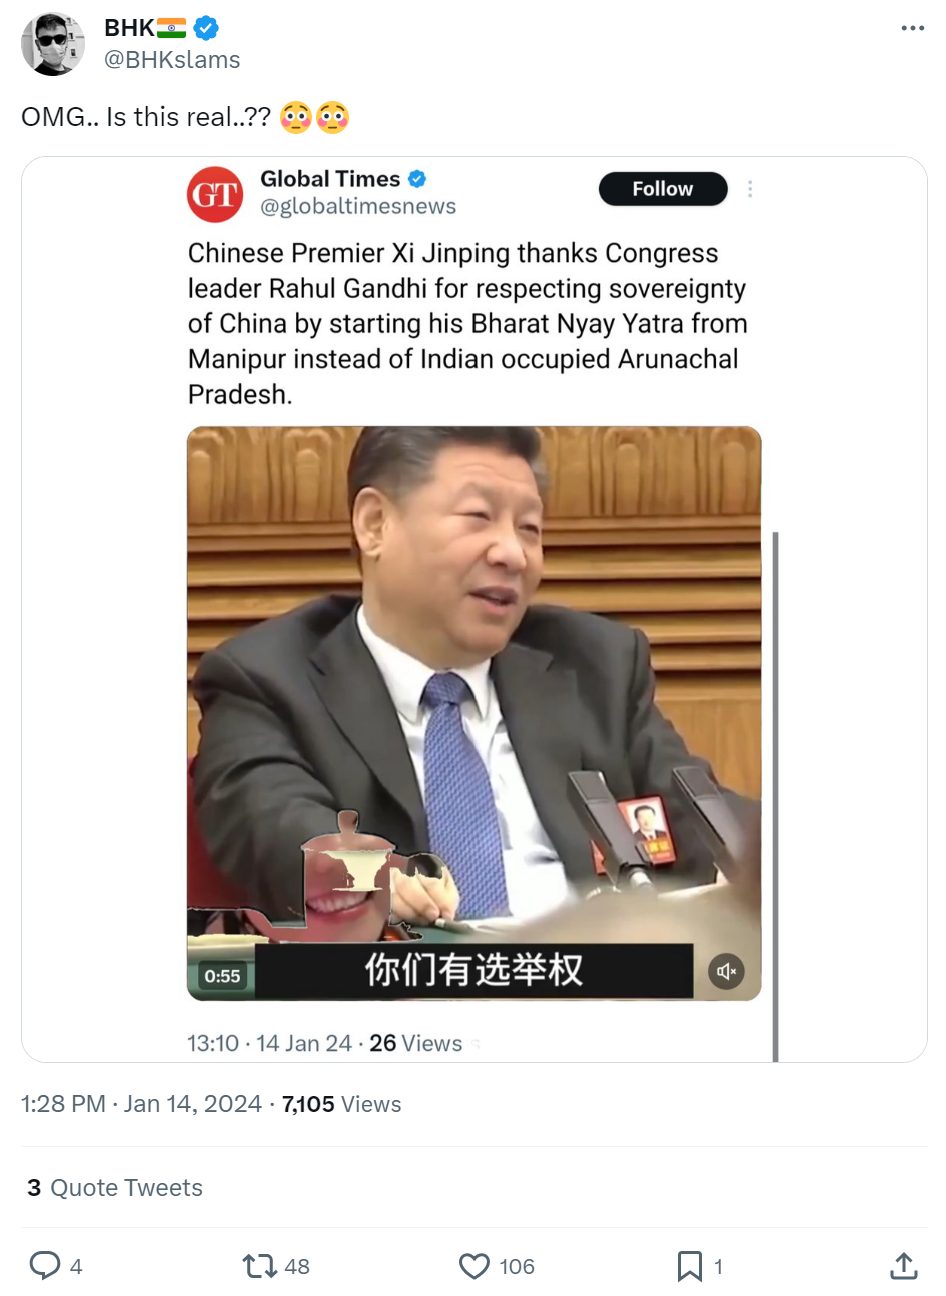The height and width of the screenshot is (1296, 946).
Task: Click the 1:28 PM Jan 14, 2024 timestamp
Action: click(141, 1104)
